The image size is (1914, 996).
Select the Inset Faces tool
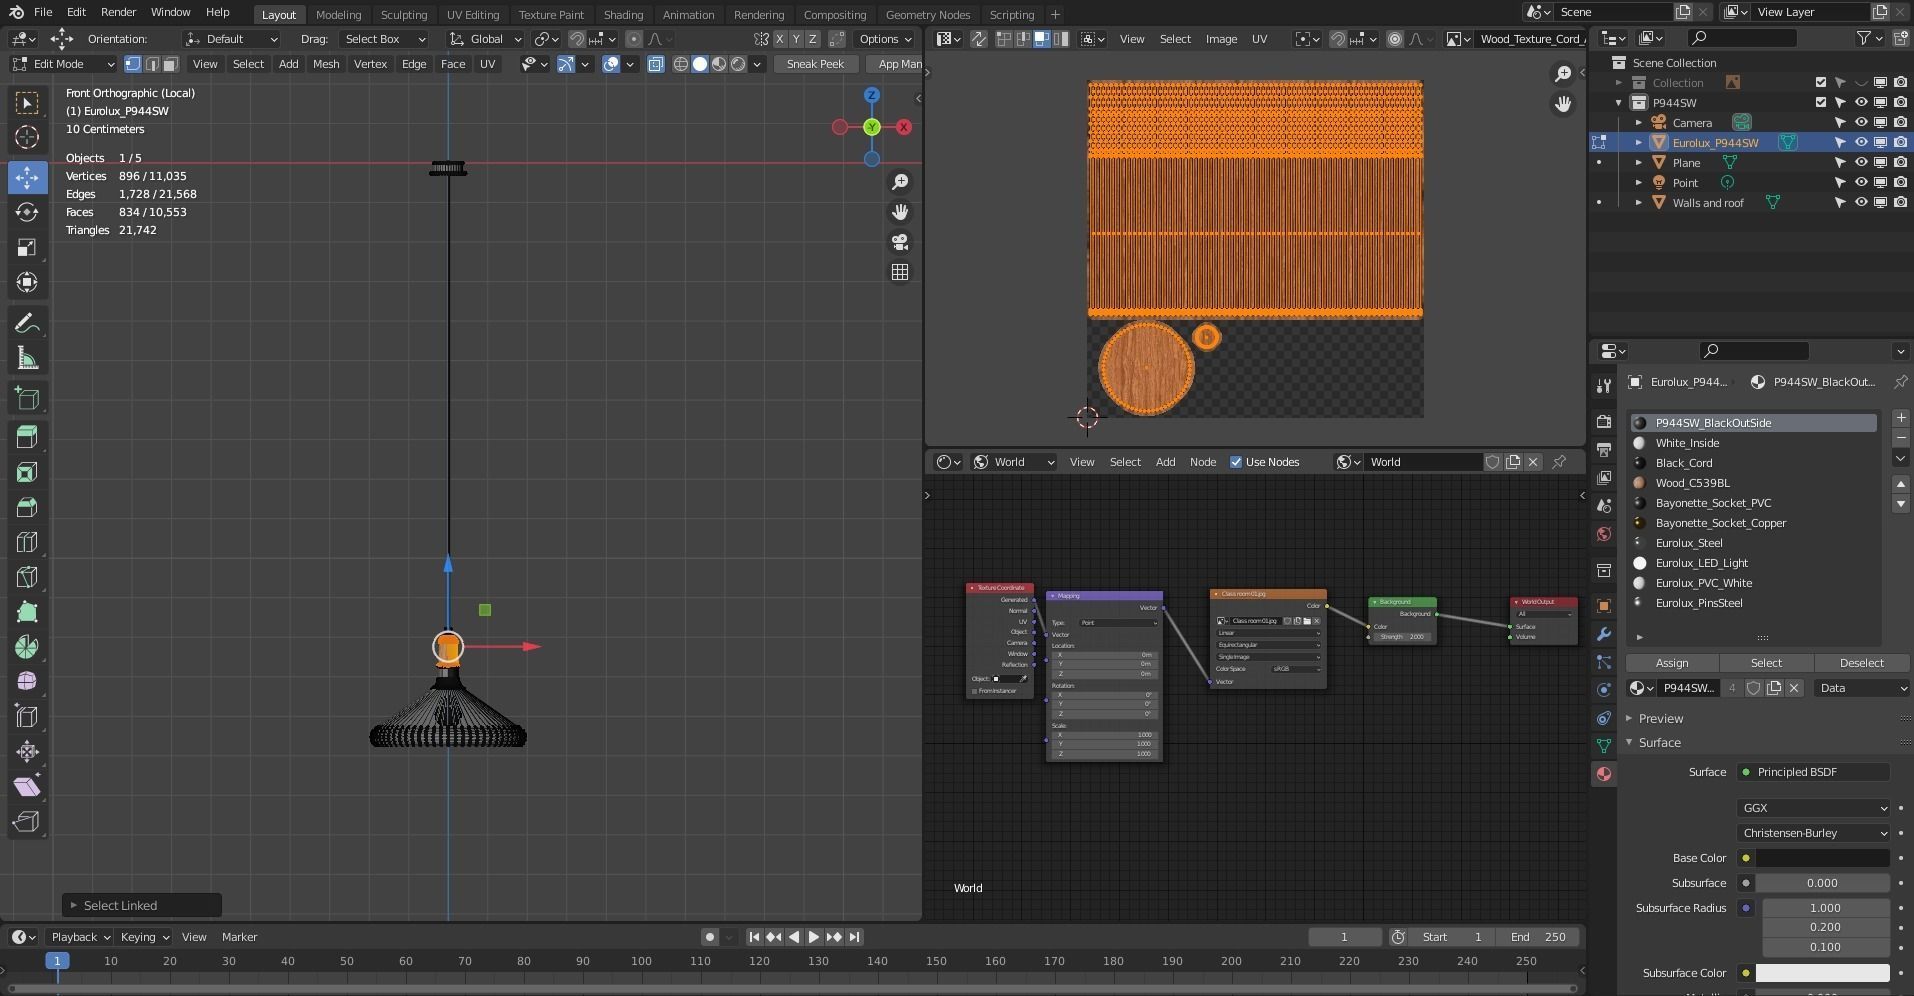pyautogui.click(x=27, y=472)
